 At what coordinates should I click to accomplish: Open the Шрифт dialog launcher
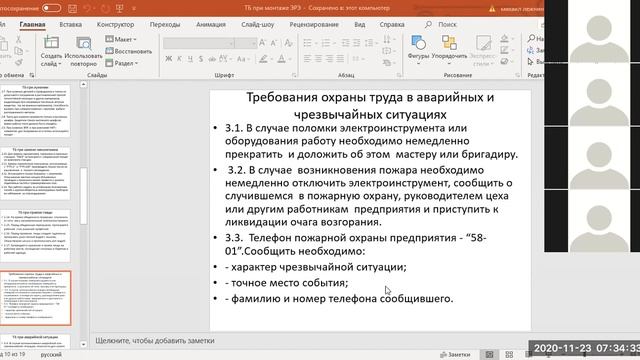tap(294, 76)
